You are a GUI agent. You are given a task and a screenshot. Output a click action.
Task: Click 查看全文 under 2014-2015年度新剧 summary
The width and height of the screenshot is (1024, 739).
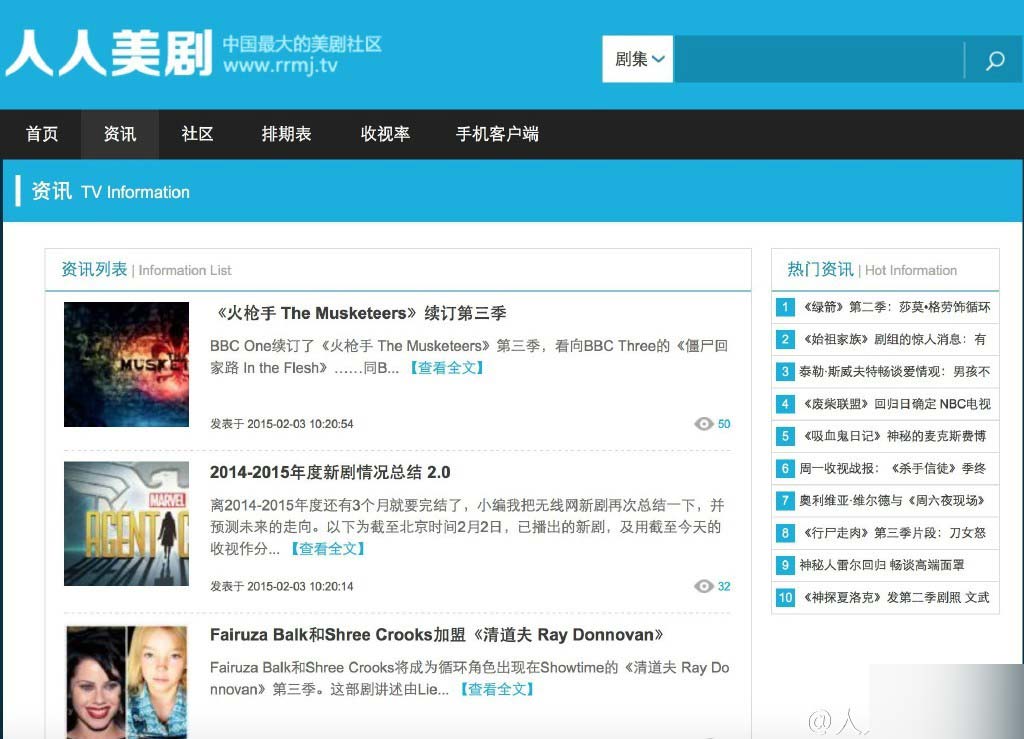328,548
